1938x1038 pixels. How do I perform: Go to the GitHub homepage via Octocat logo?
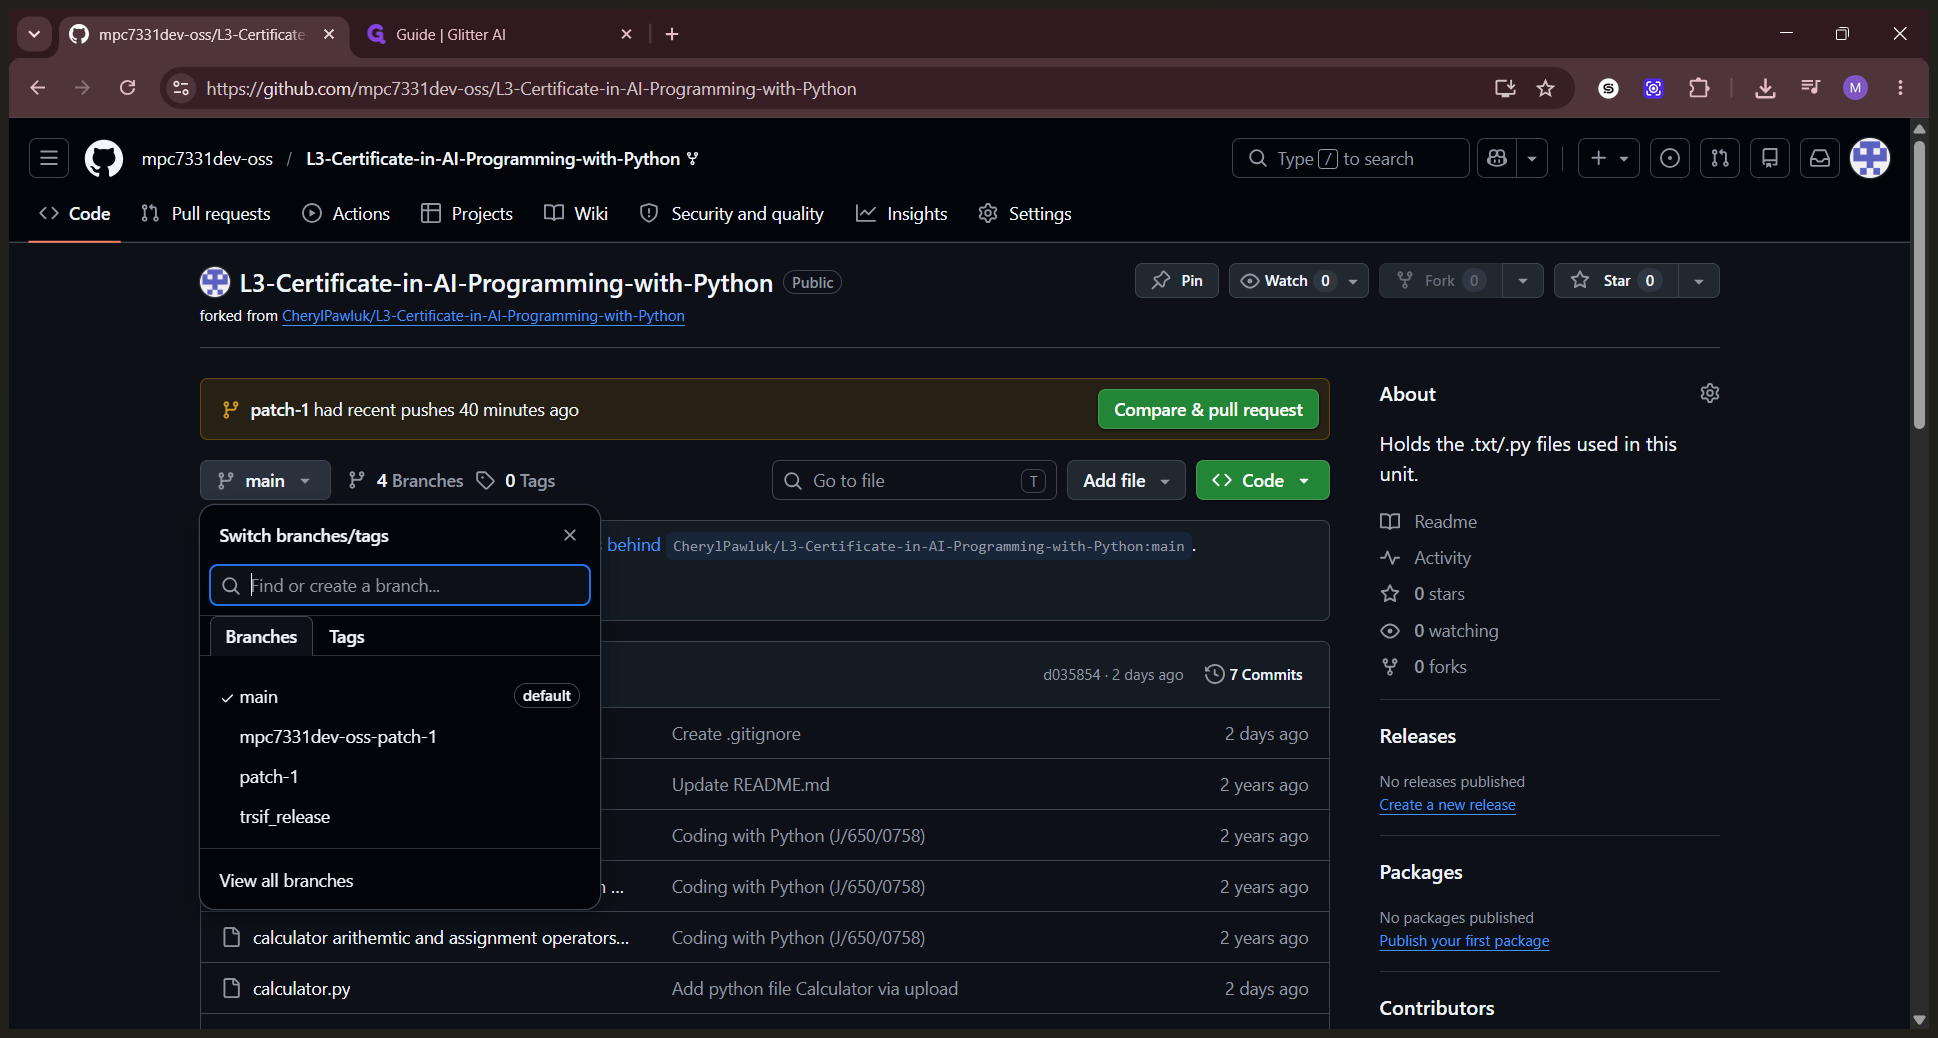click(x=104, y=158)
